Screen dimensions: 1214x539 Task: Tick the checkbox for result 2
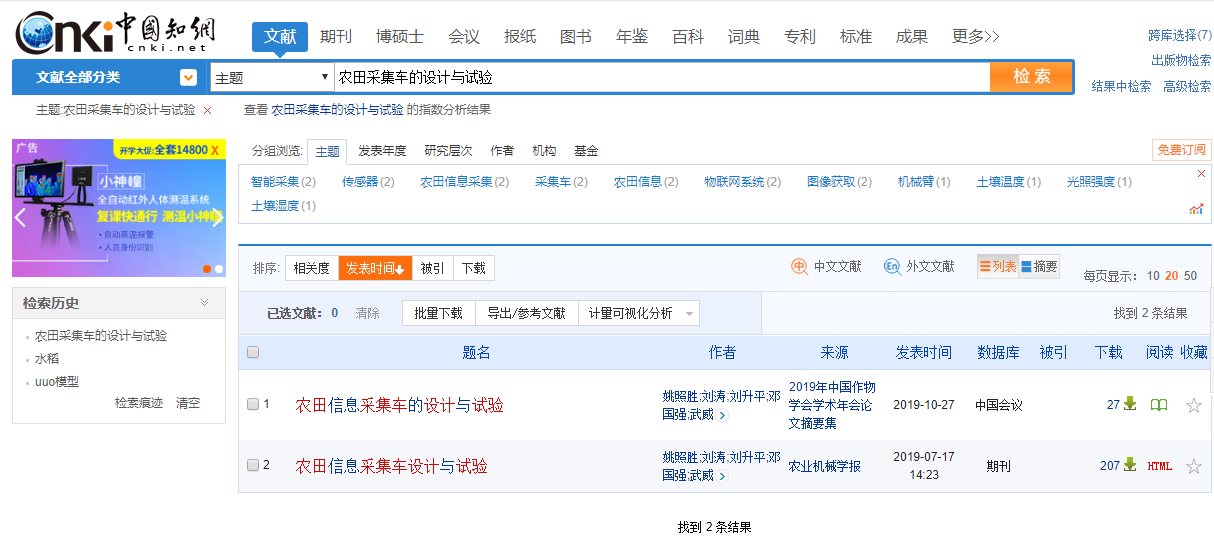click(x=253, y=465)
